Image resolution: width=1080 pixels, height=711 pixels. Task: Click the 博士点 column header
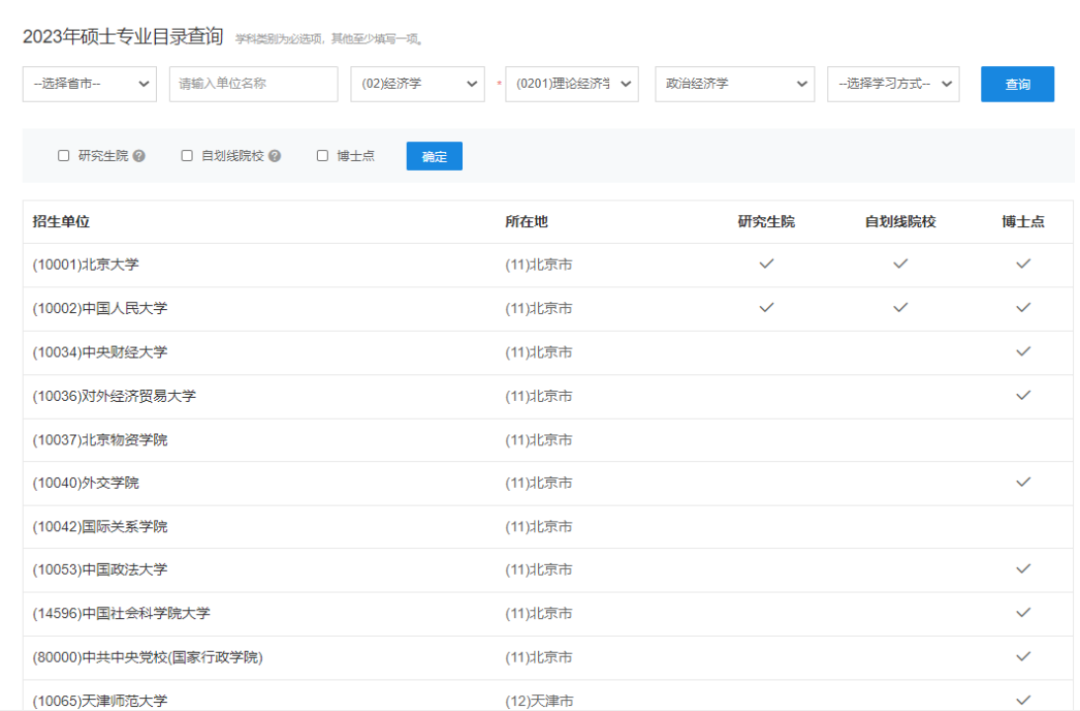click(1023, 222)
